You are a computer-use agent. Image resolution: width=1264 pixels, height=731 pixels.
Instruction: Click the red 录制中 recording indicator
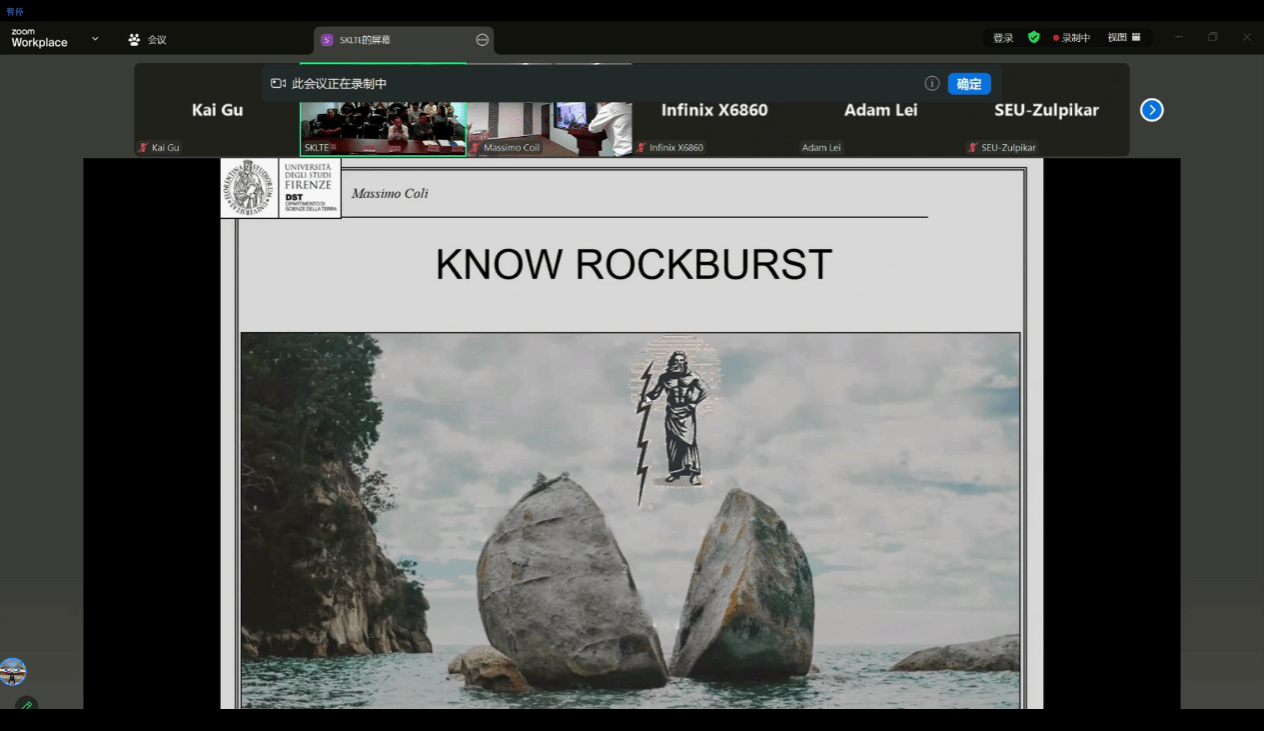pyautogui.click(x=1071, y=38)
